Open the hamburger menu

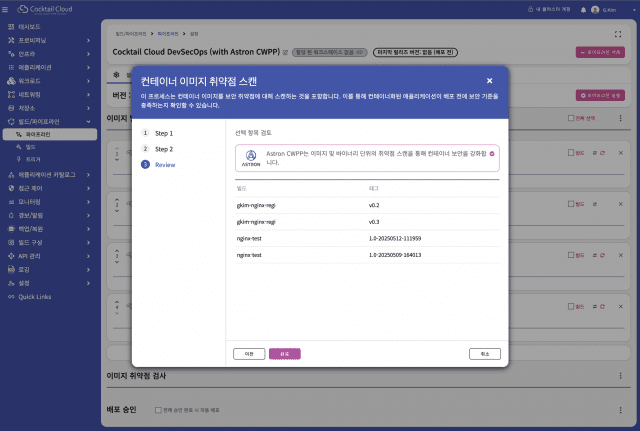click(x=5, y=9)
